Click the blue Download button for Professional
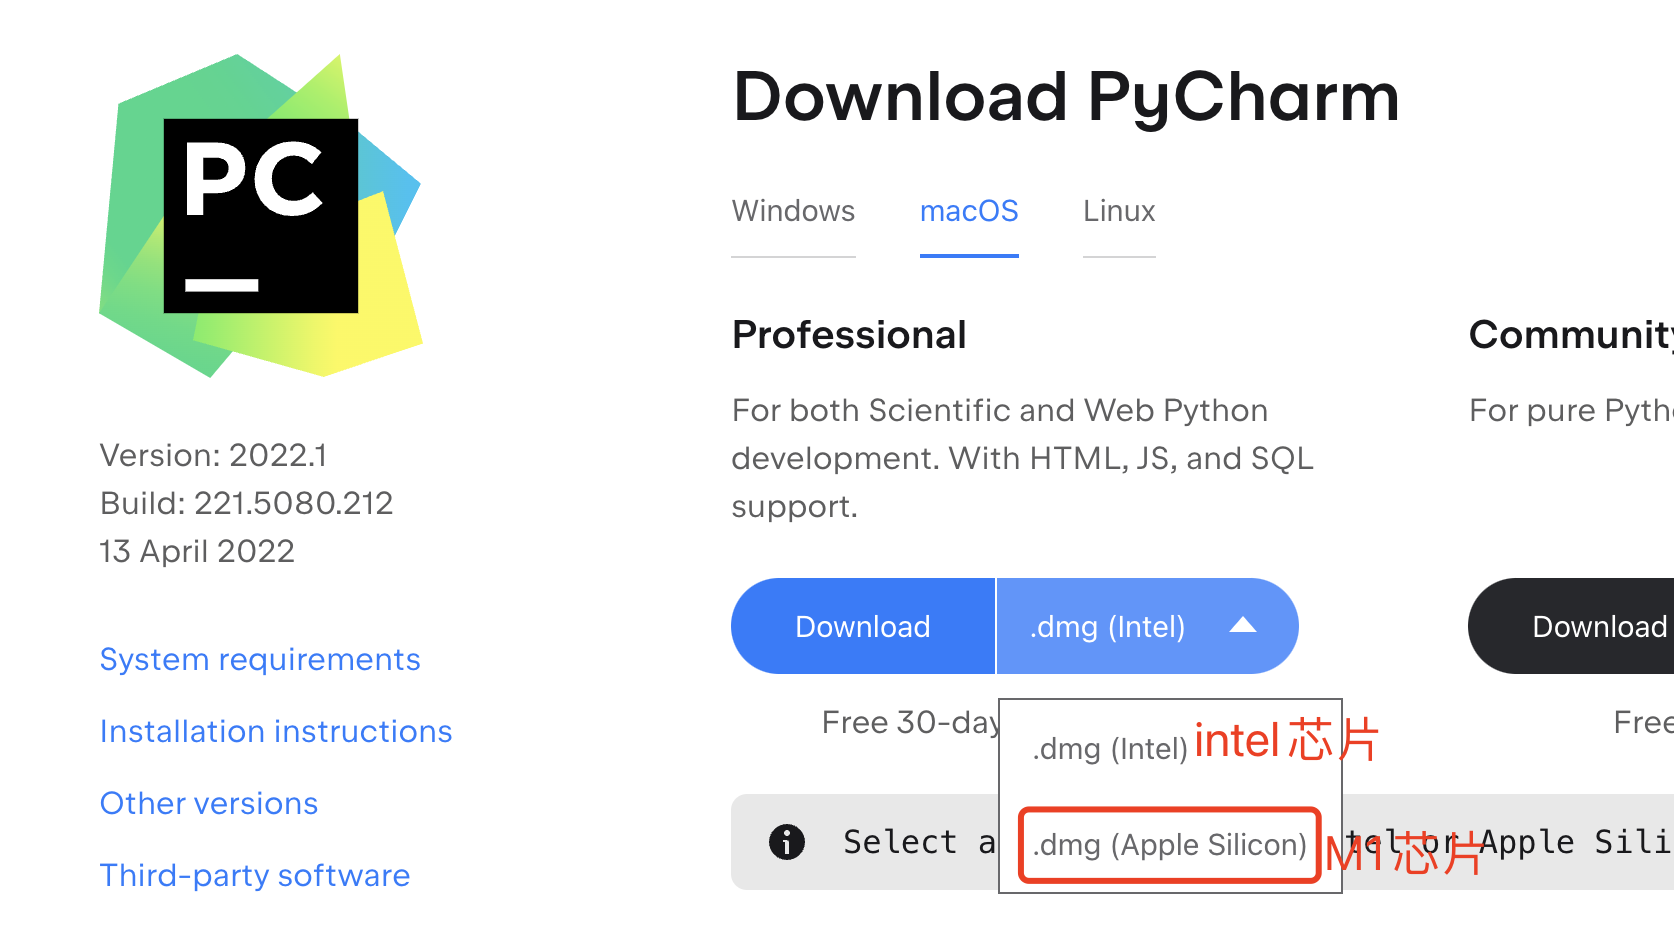The height and width of the screenshot is (938, 1674). [x=862, y=626]
